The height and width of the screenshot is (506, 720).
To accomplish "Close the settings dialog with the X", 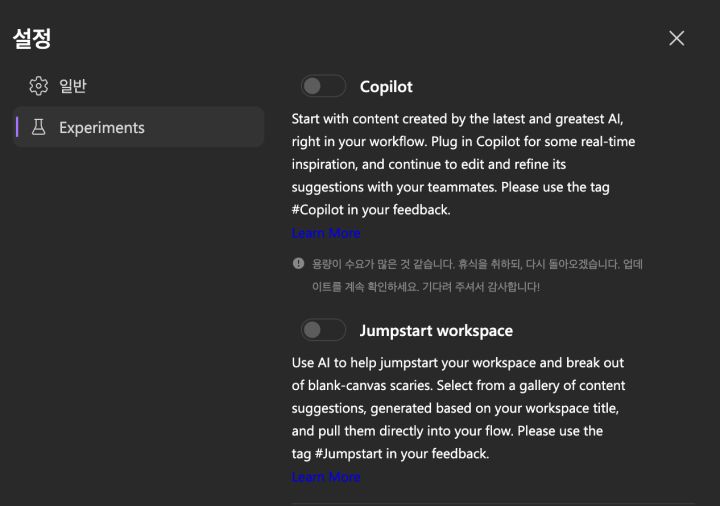I will (676, 38).
